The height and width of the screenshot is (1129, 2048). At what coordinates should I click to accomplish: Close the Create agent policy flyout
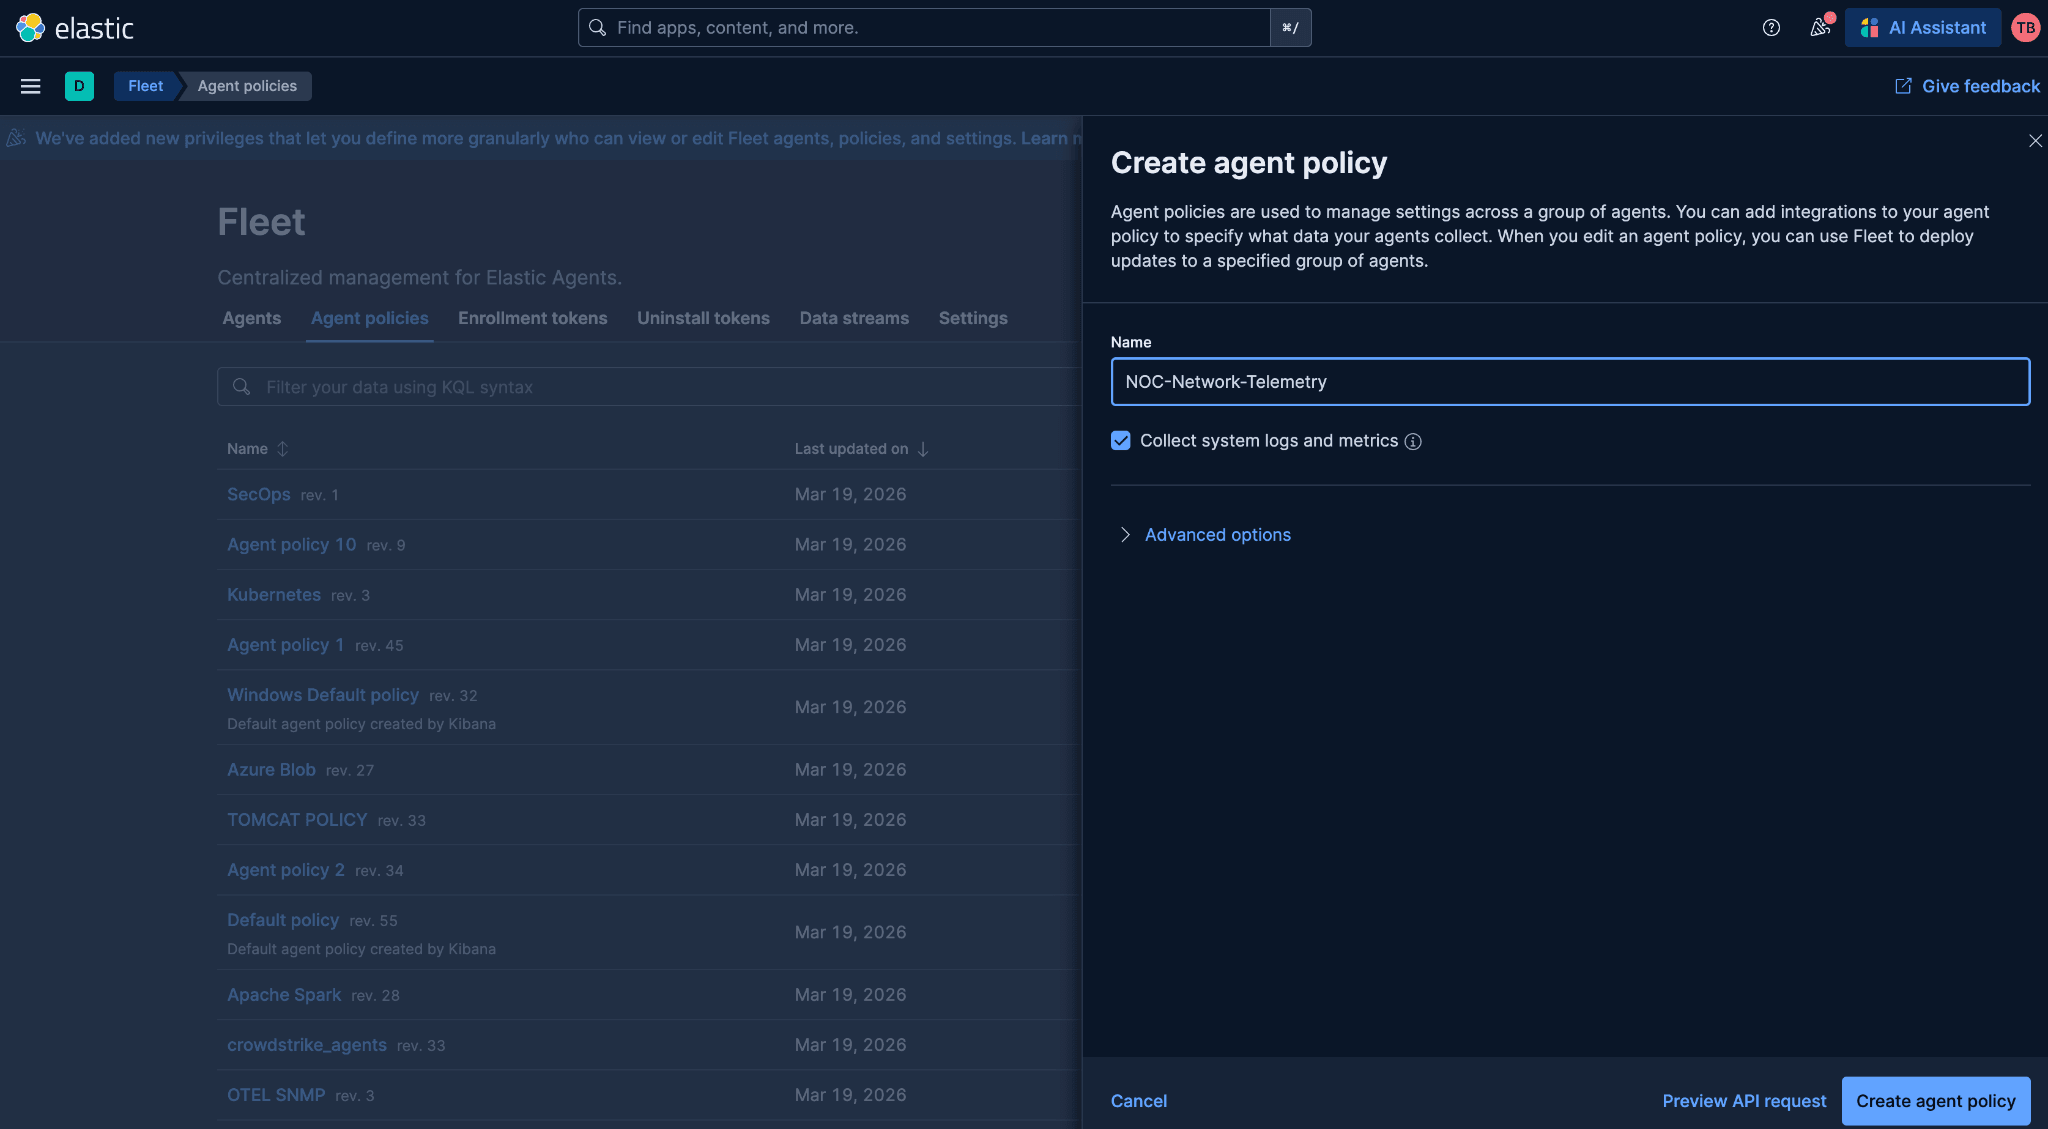click(2035, 141)
